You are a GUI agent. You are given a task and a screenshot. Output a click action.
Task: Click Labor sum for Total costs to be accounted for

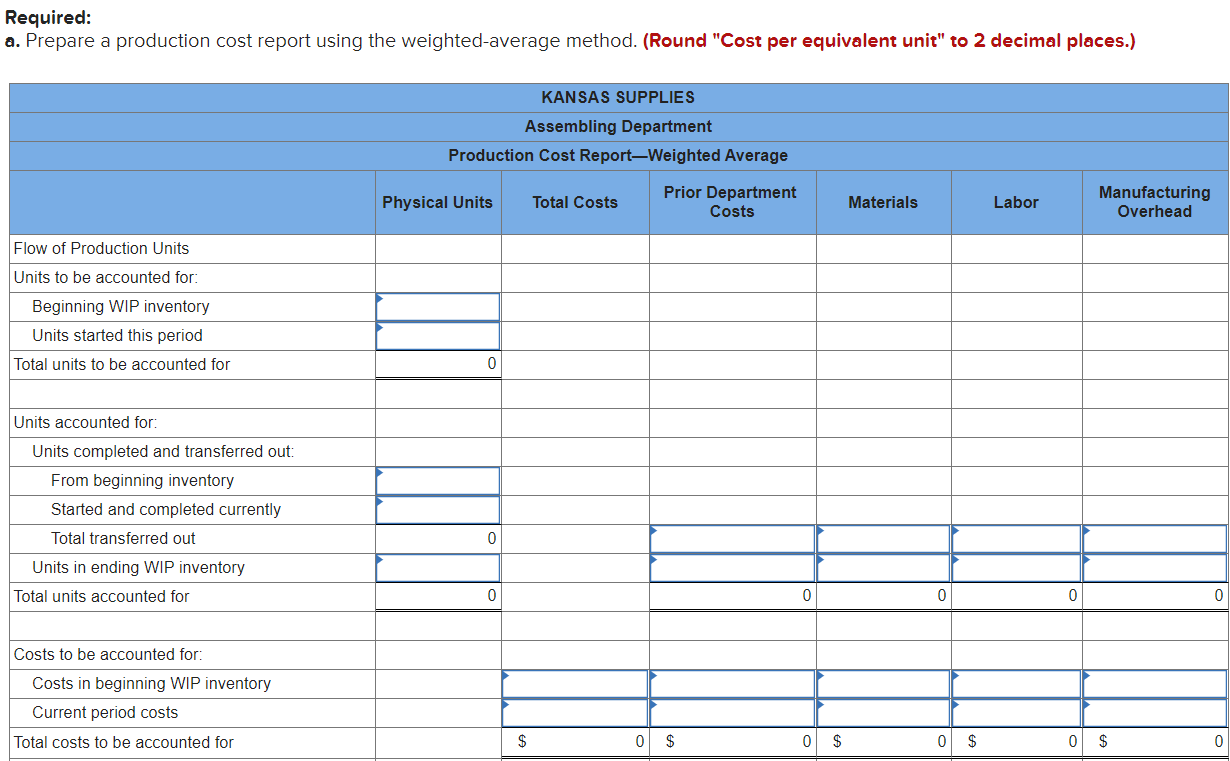click(1016, 742)
